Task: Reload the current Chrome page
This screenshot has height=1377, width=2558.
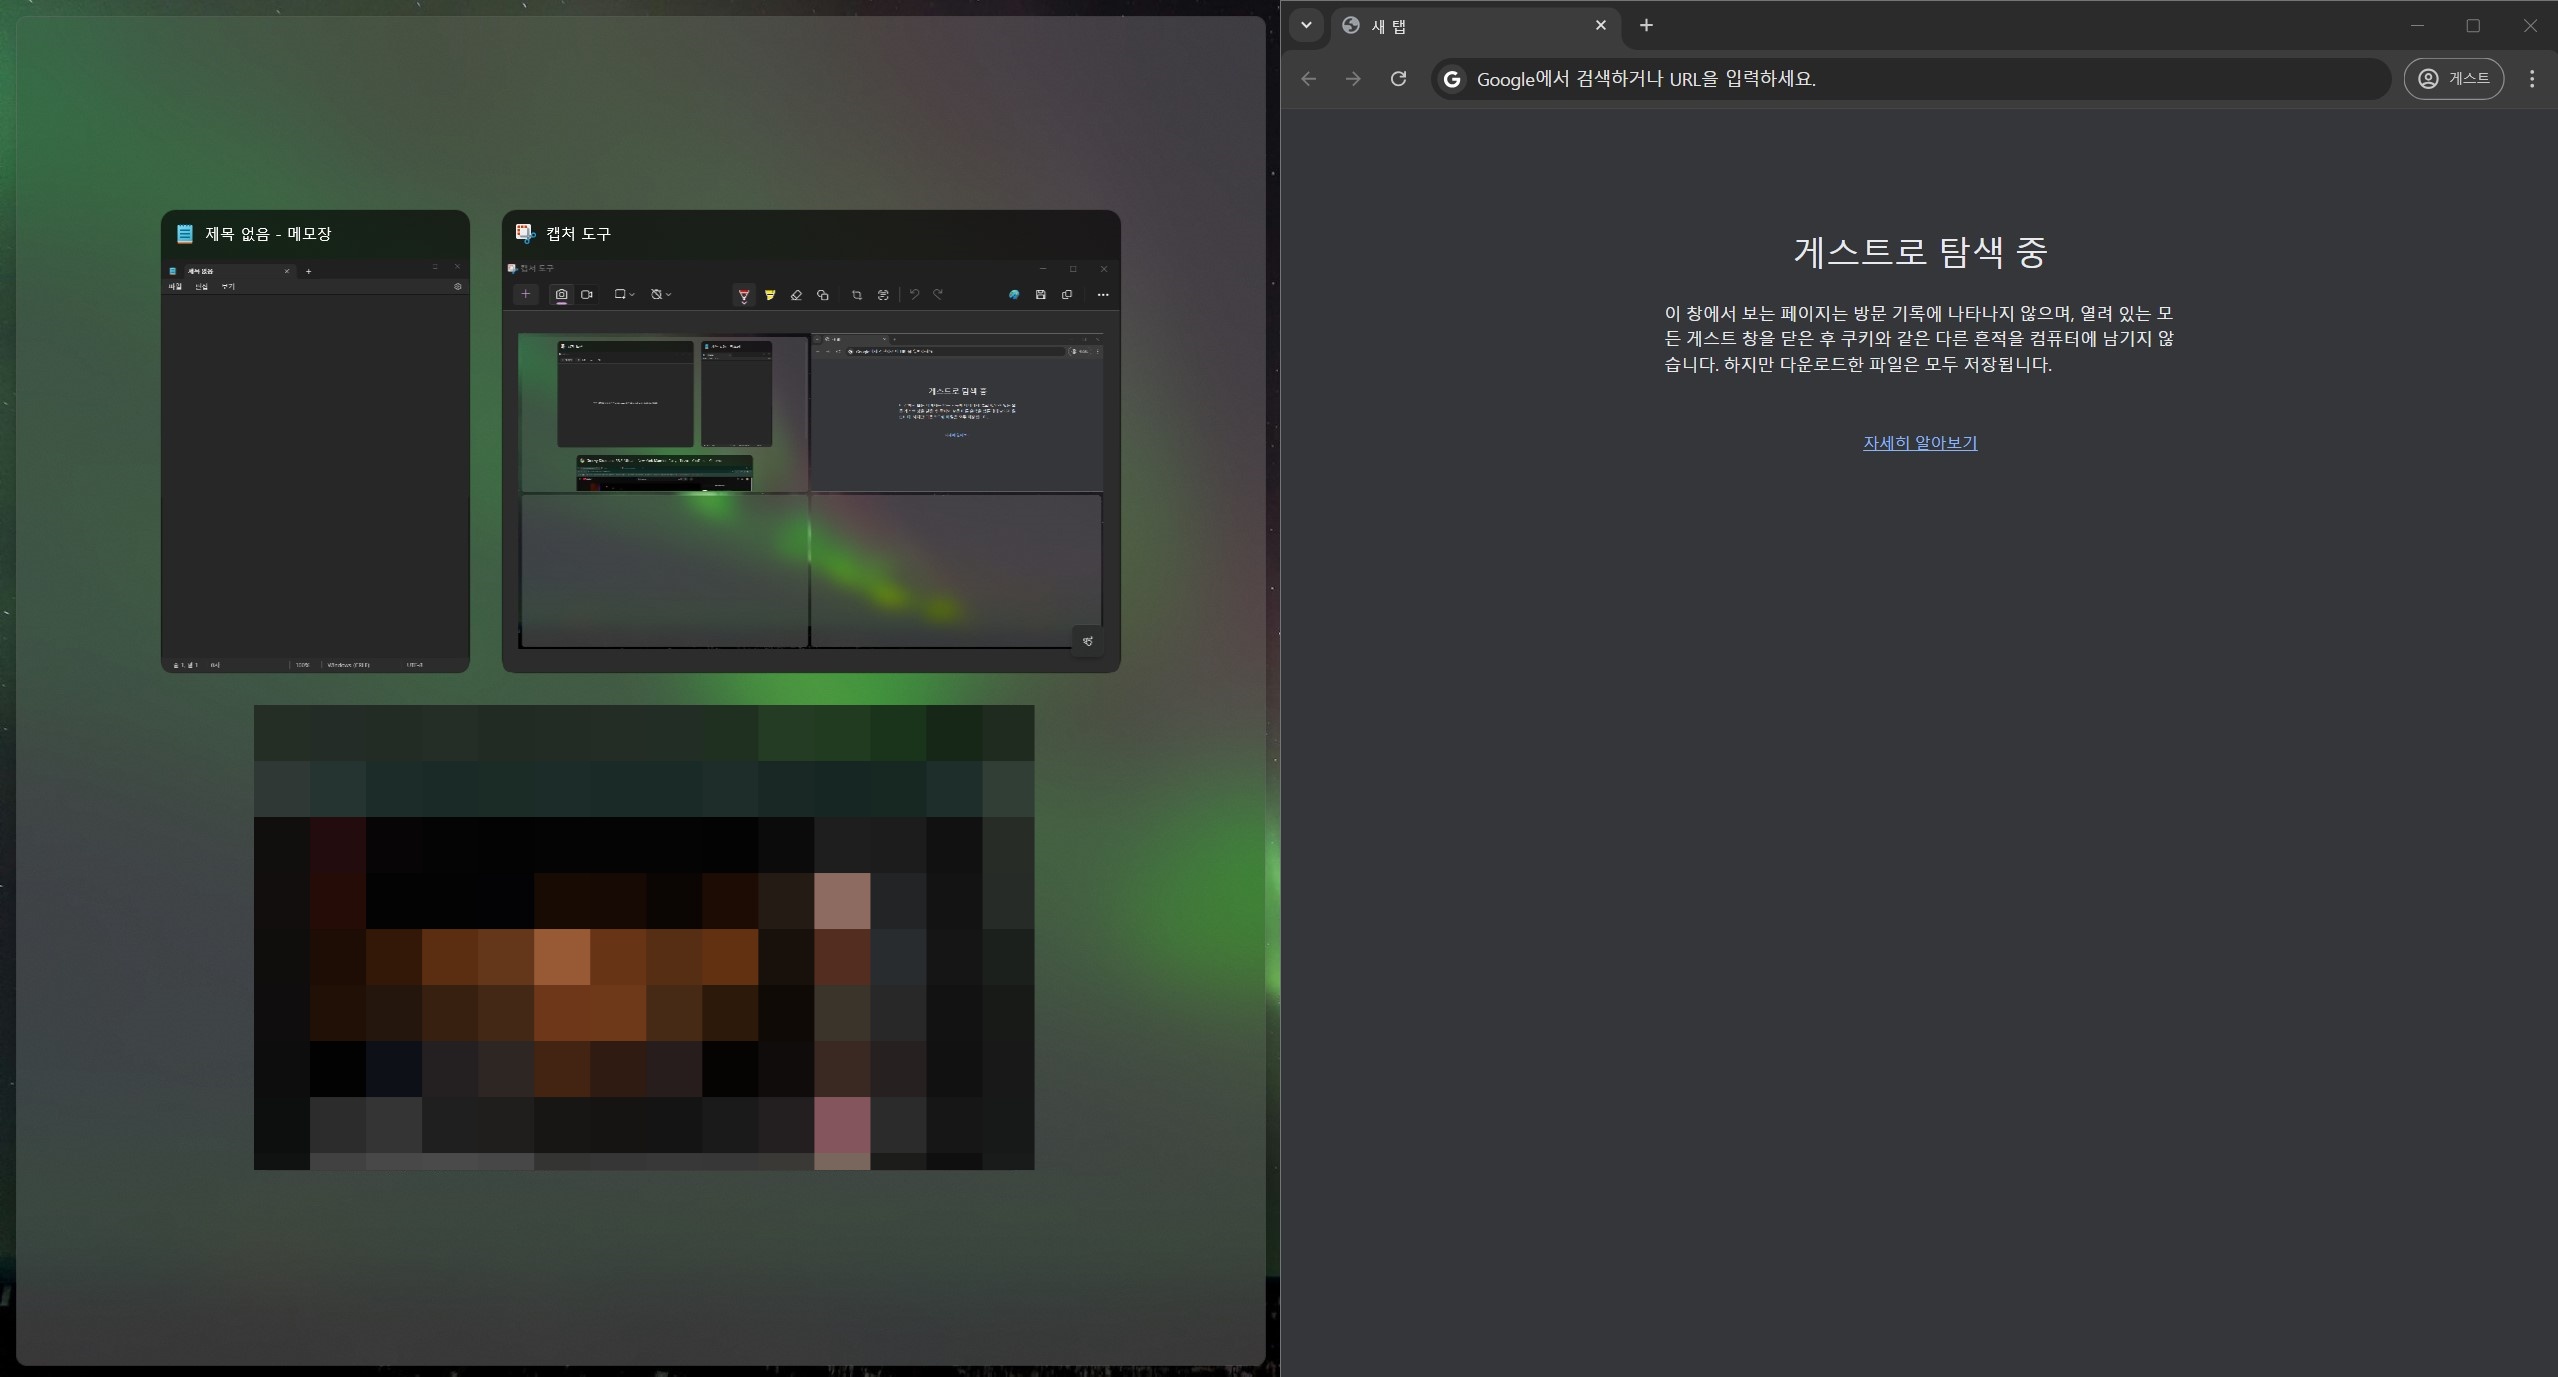Action: pos(1398,79)
